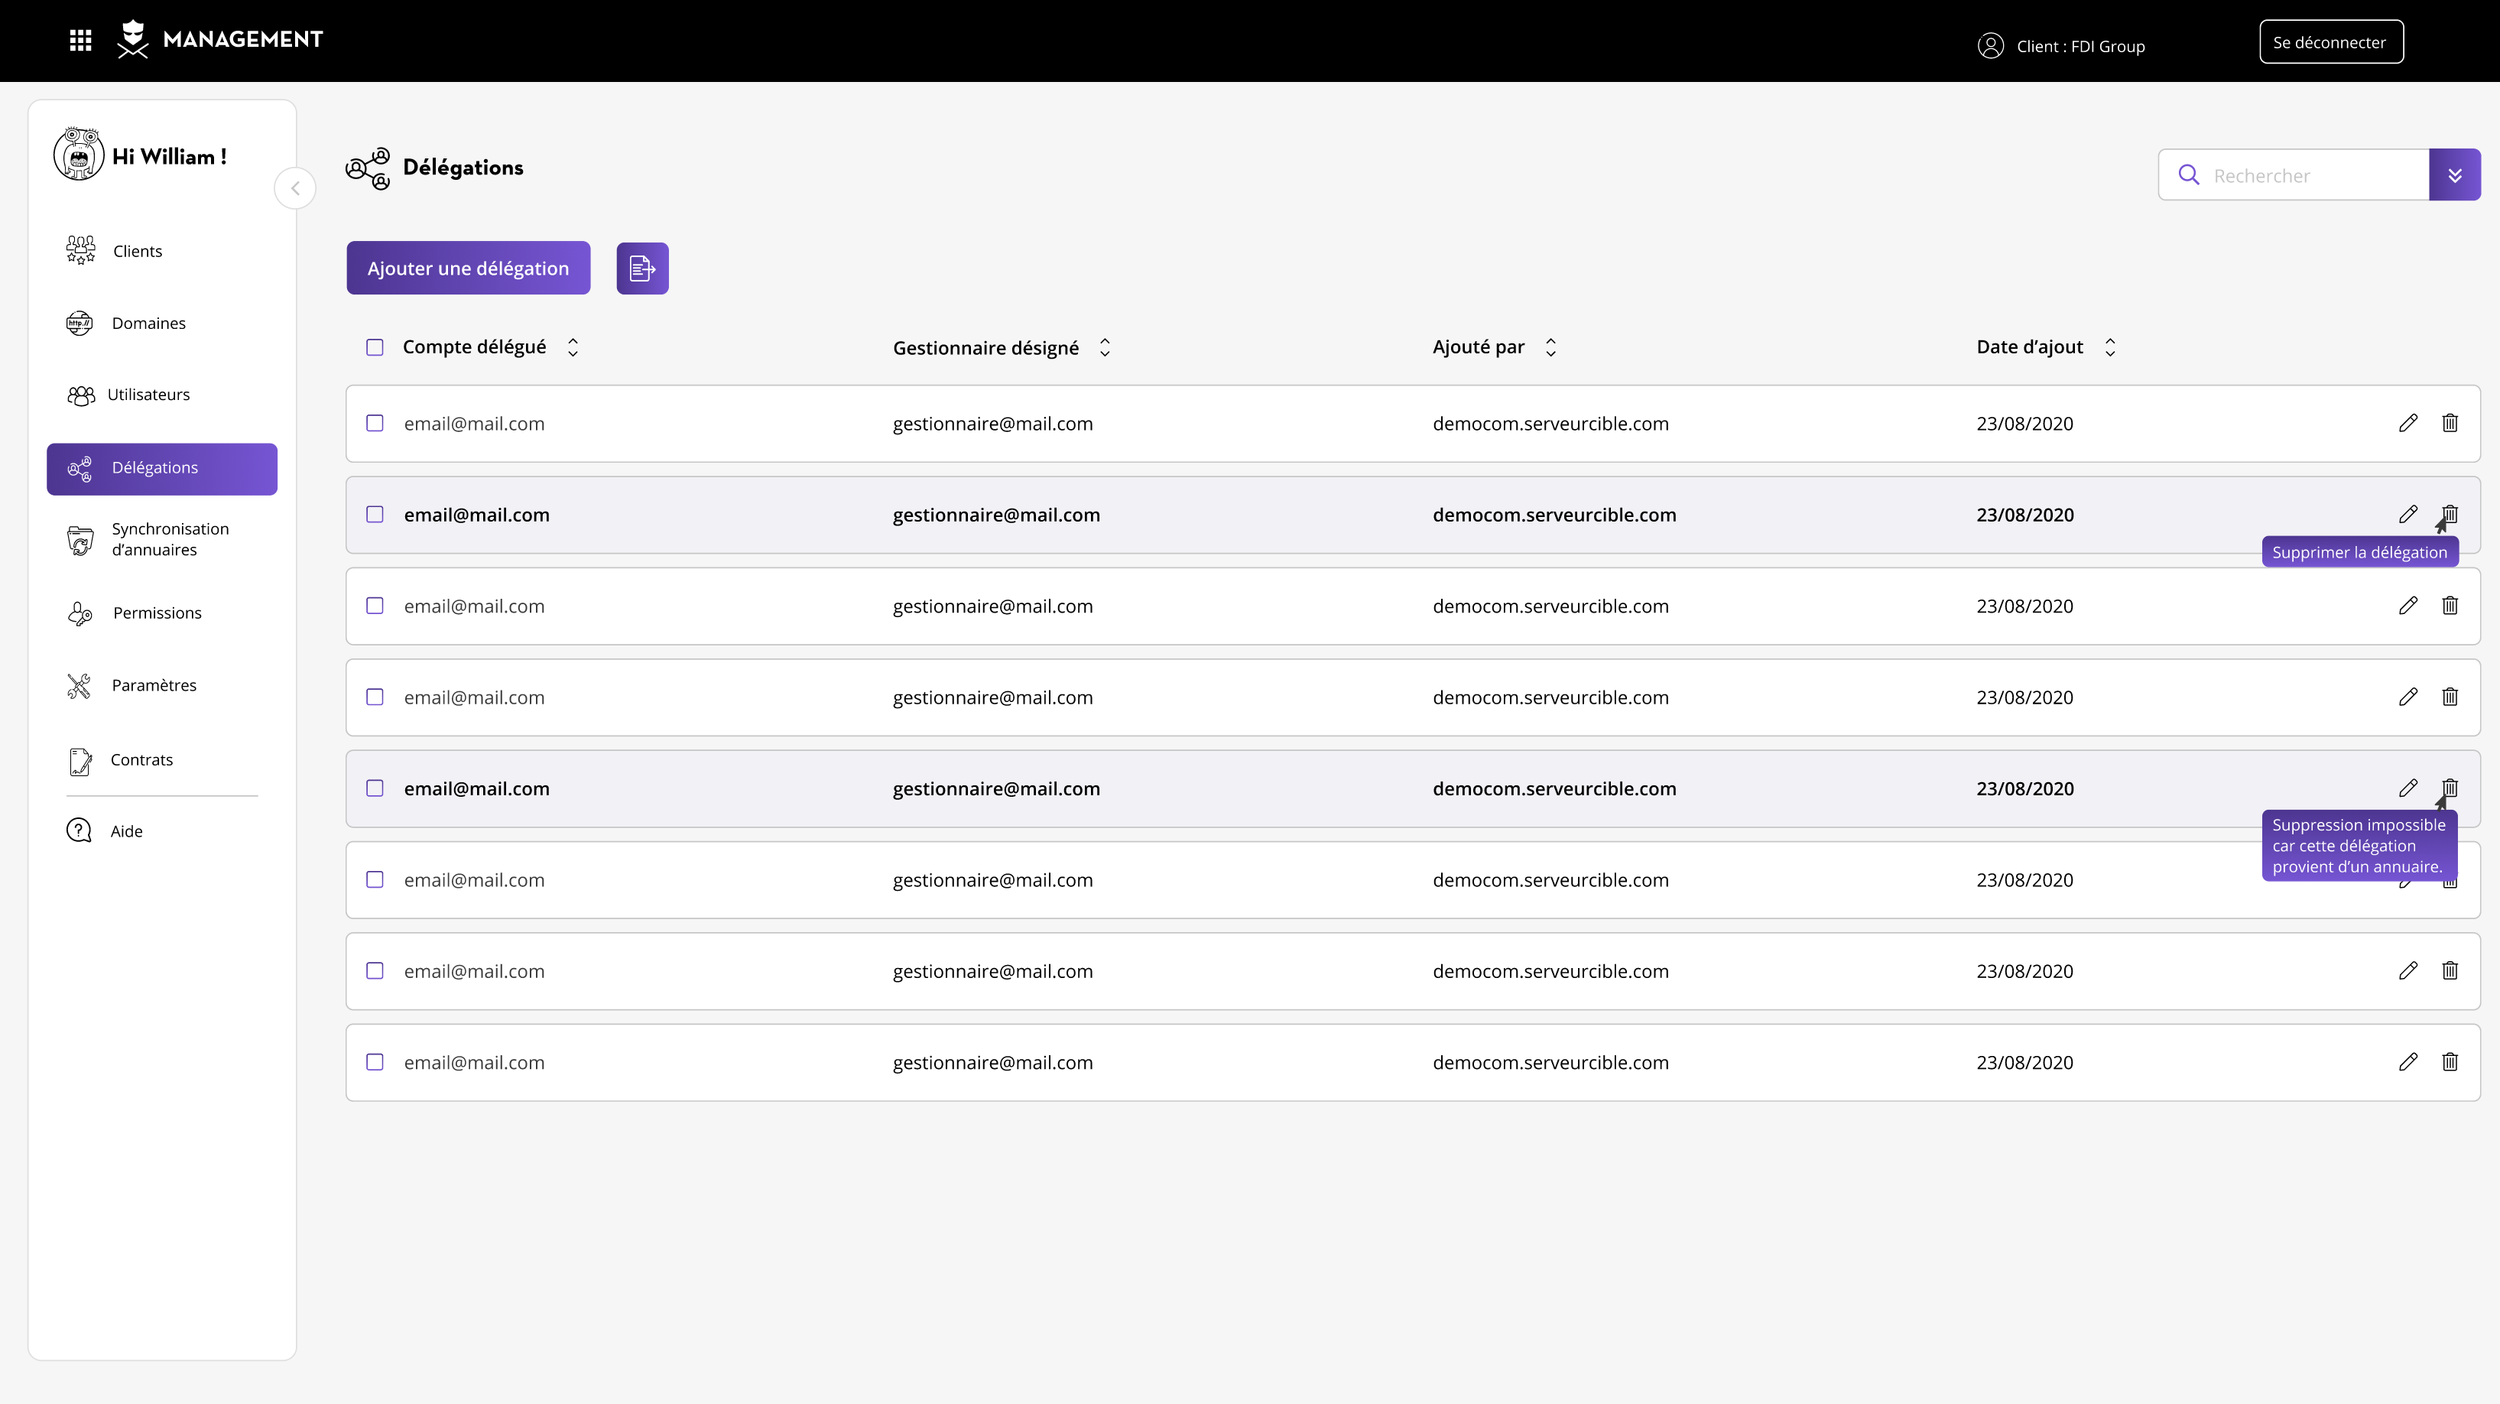Click trash icon in last delegation row
This screenshot has height=1404, width=2500.
[2450, 1062]
